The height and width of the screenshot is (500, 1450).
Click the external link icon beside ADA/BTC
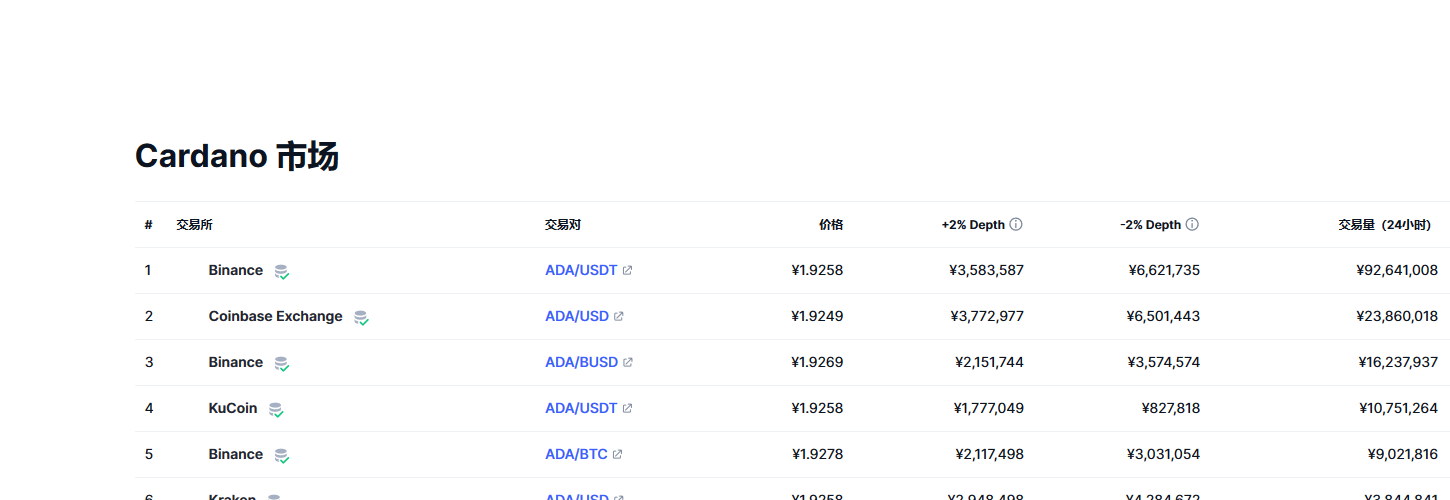point(617,455)
